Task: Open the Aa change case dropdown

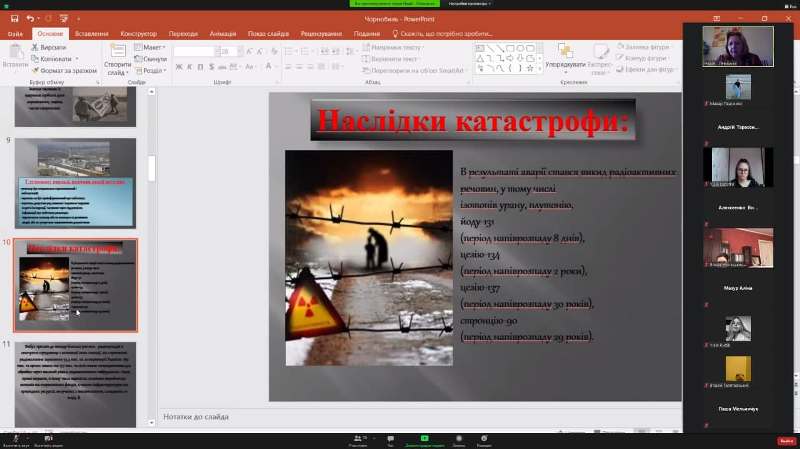Action: point(249,67)
